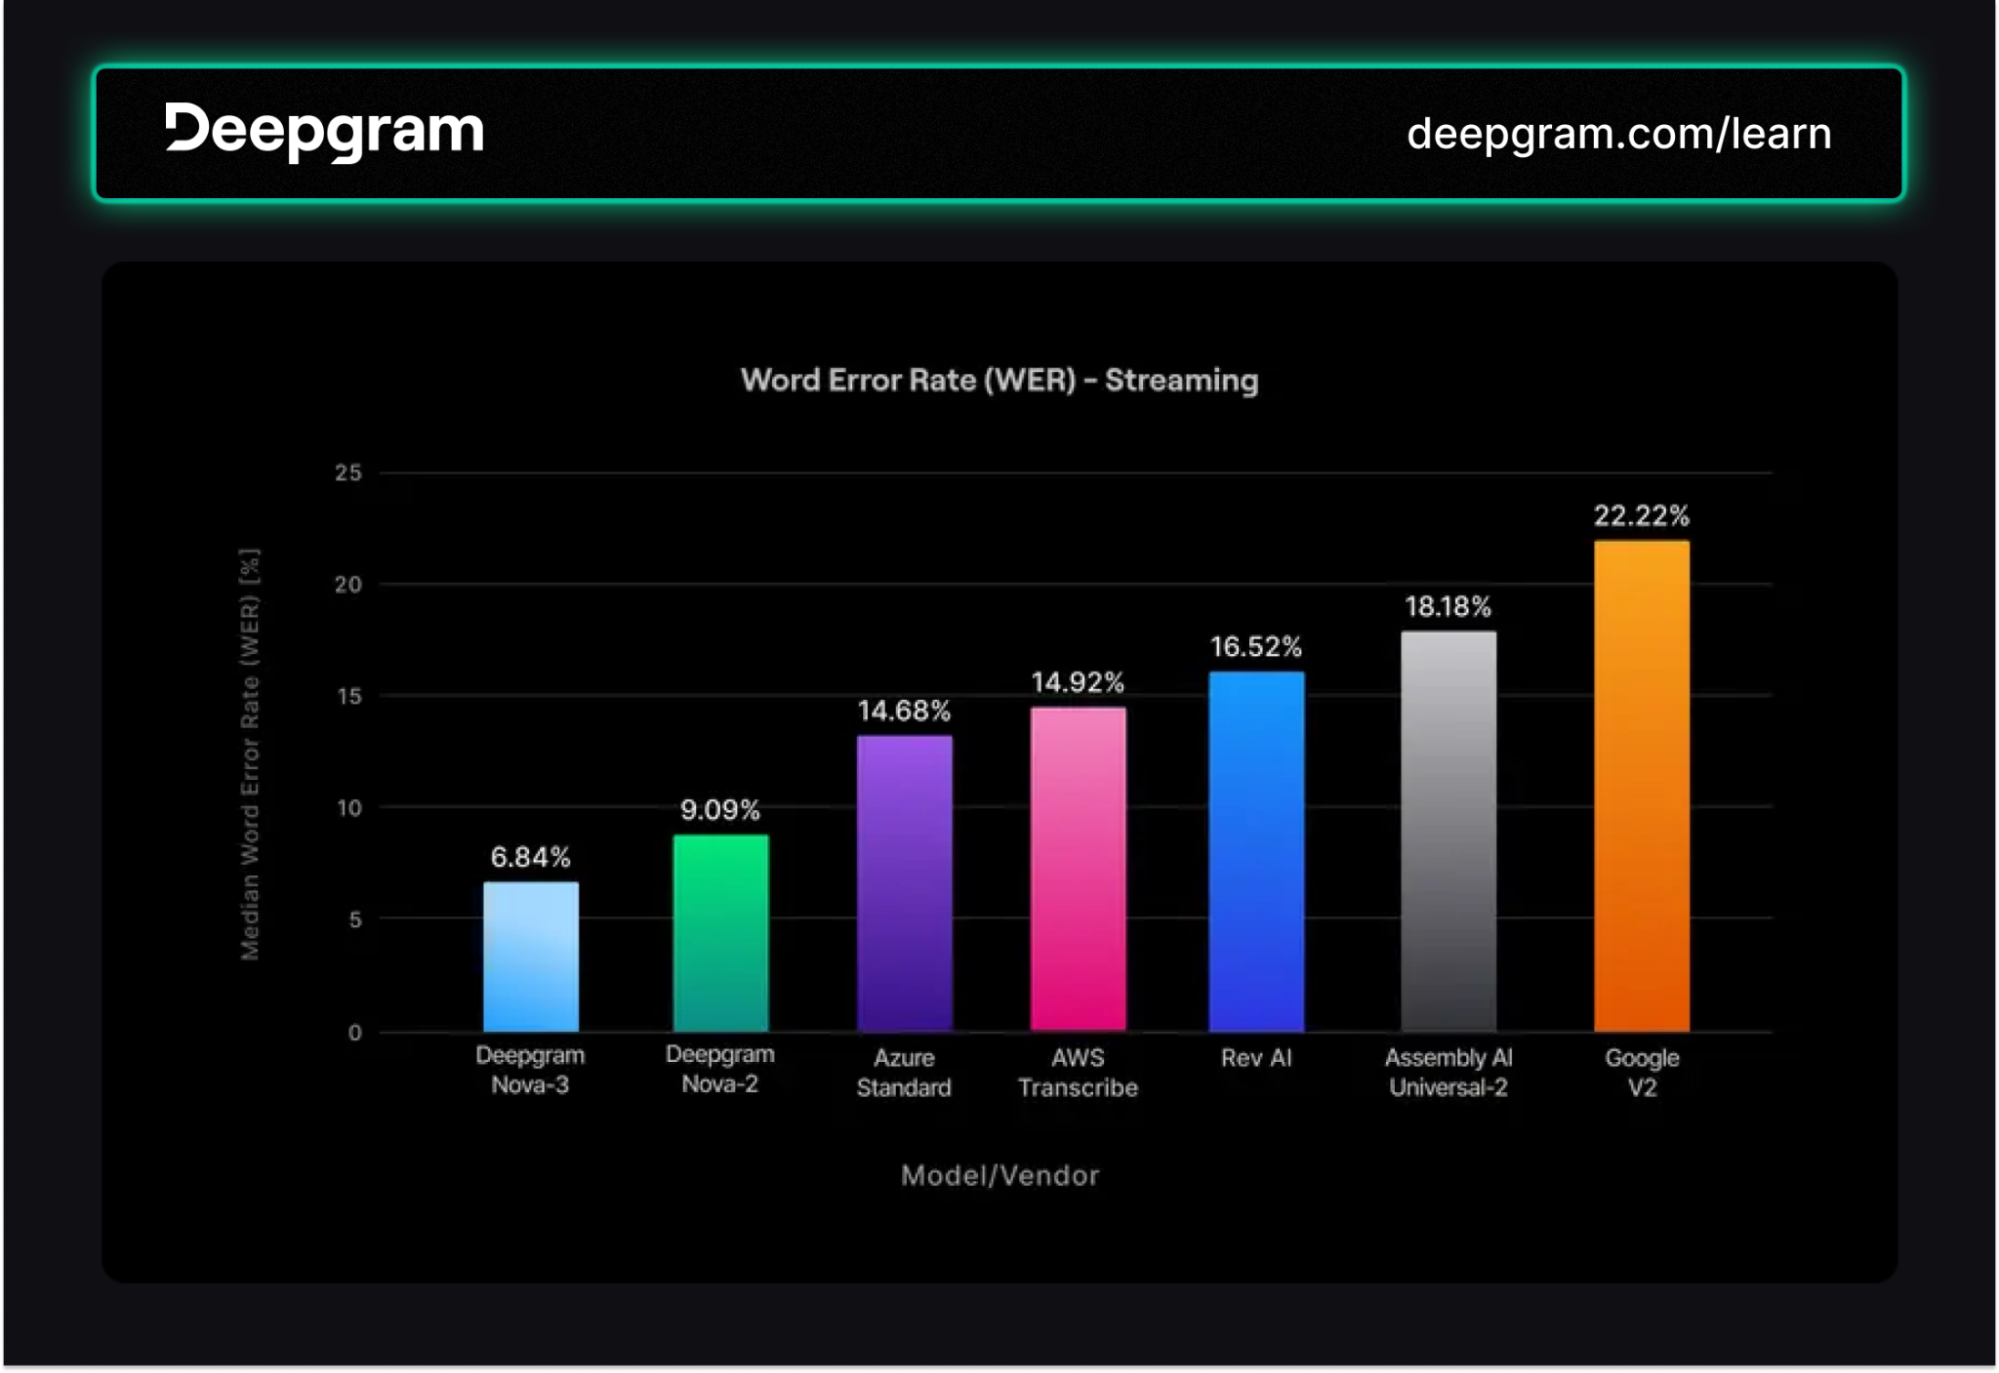
Task: Click the 18.18% value label
Action: coord(1448,606)
